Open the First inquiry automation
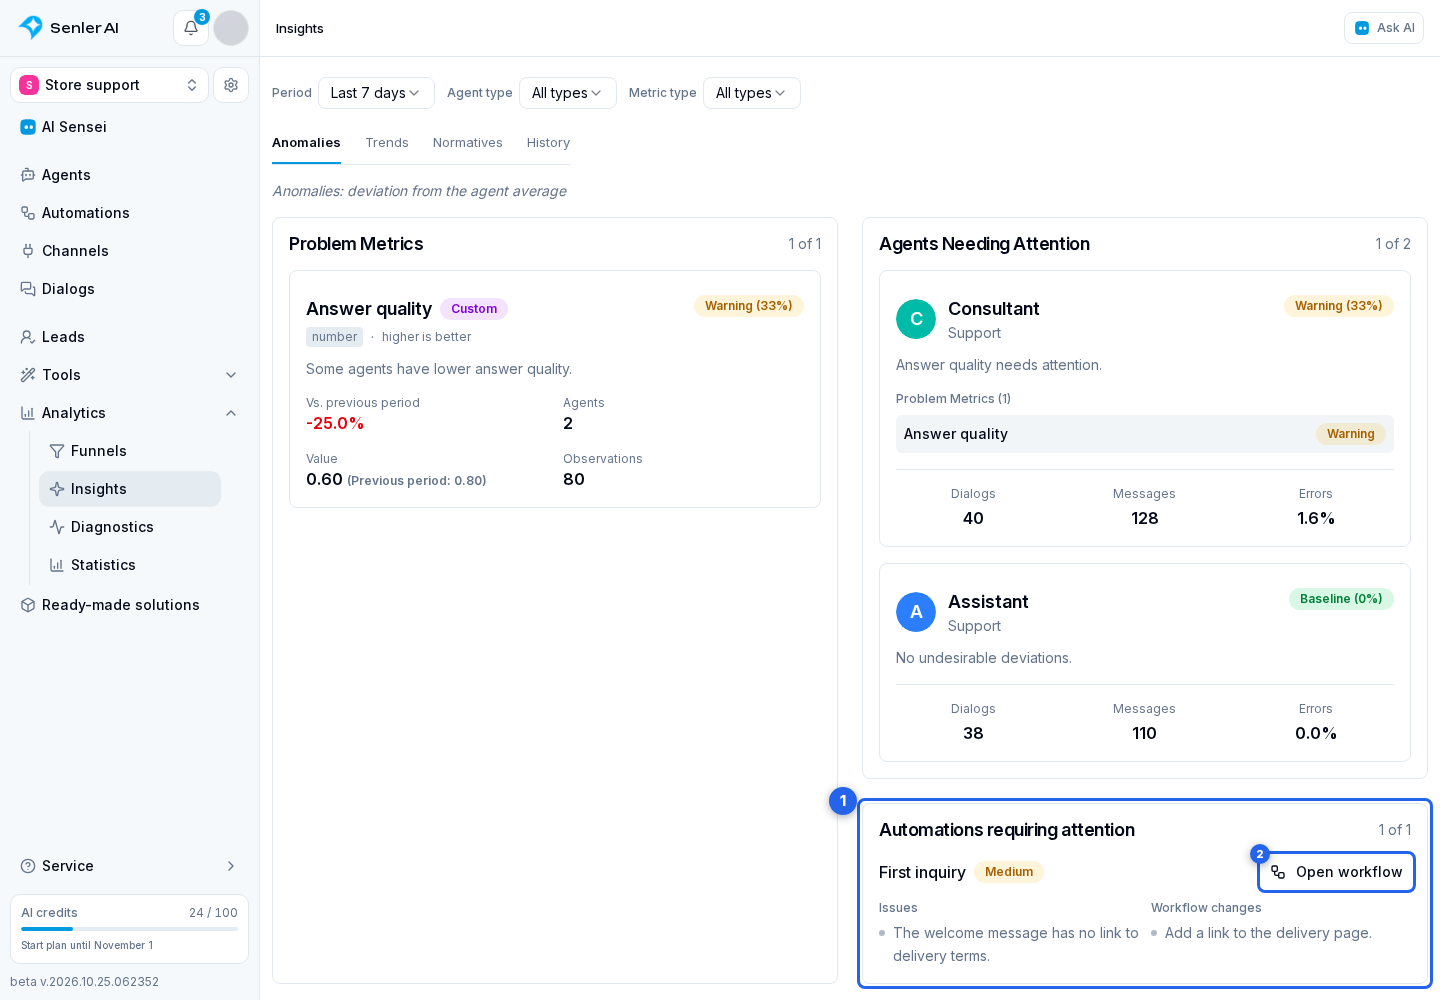Viewport: 1440px width, 1000px height. 922,872
